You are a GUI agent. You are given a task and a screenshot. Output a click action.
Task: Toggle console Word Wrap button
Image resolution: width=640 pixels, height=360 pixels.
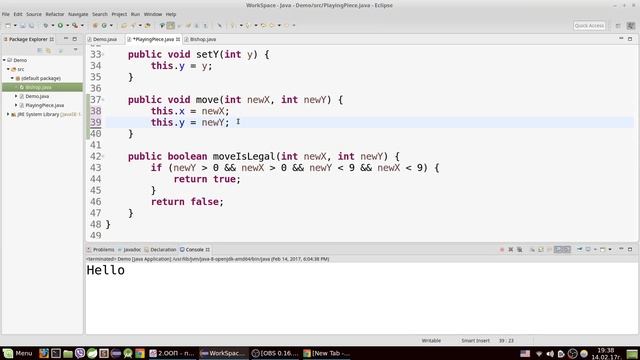(x=549, y=249)
